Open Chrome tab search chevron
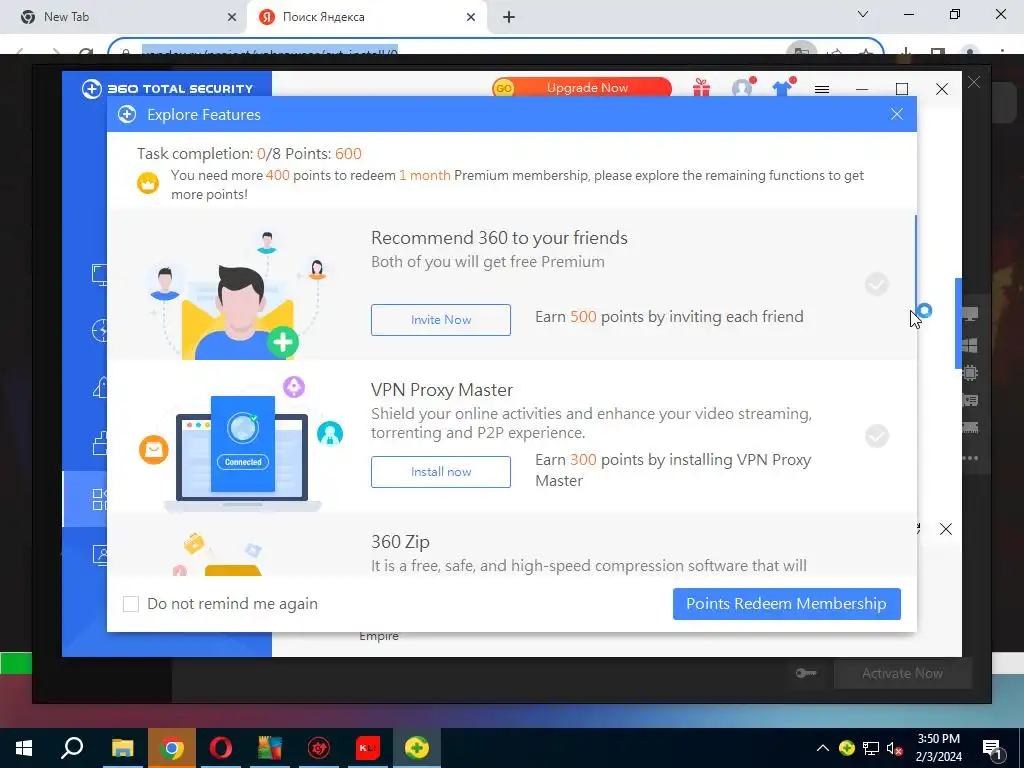 pos(863,14)
